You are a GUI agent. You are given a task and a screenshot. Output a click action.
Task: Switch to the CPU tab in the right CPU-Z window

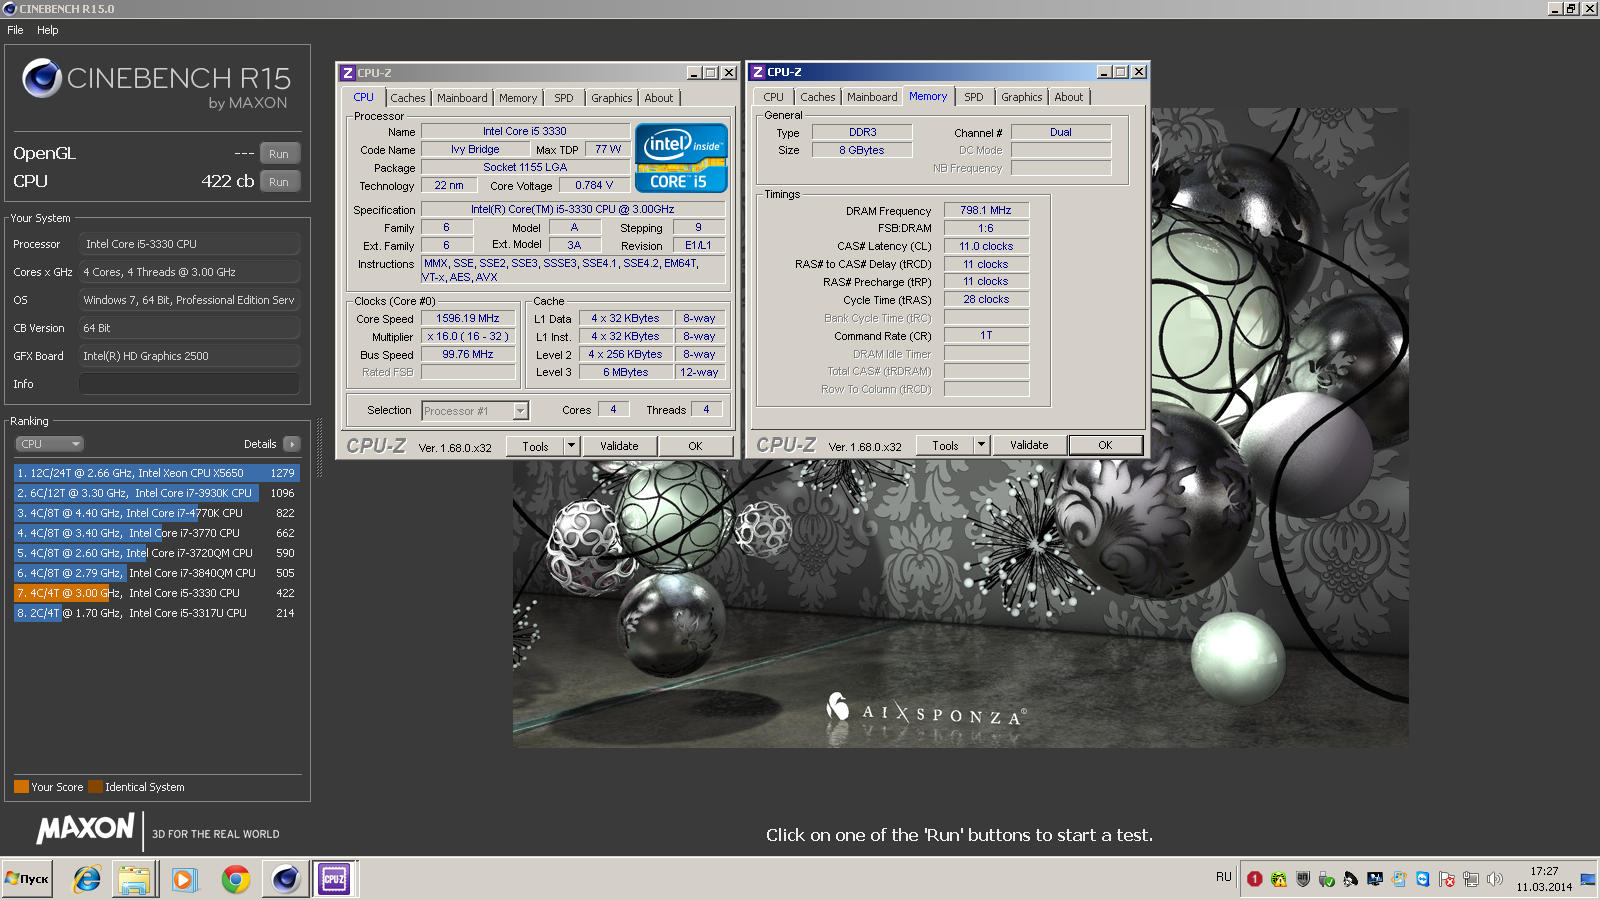coord(774,97)
